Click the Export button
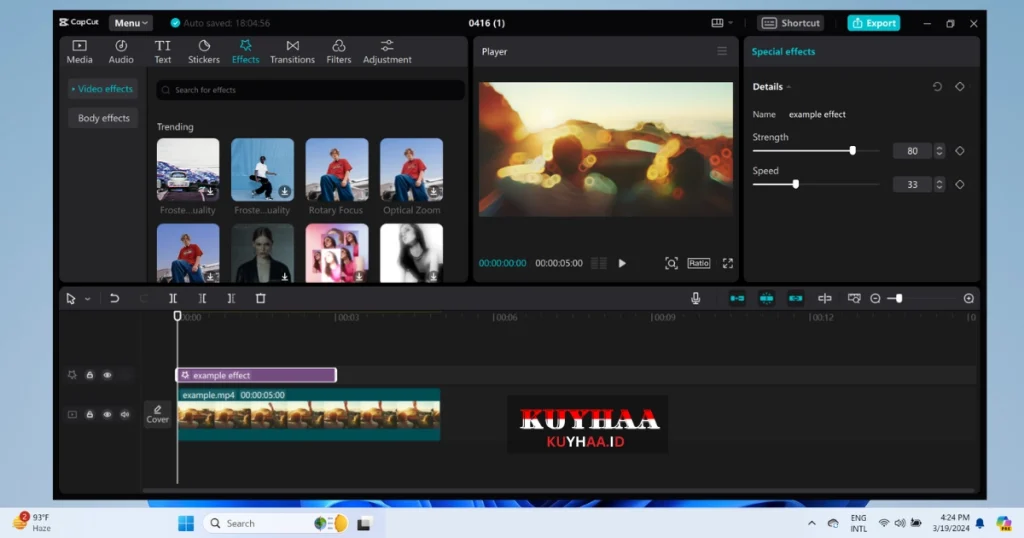Image resolution: width=1024 pixels, height=538 pixels. 873,23
